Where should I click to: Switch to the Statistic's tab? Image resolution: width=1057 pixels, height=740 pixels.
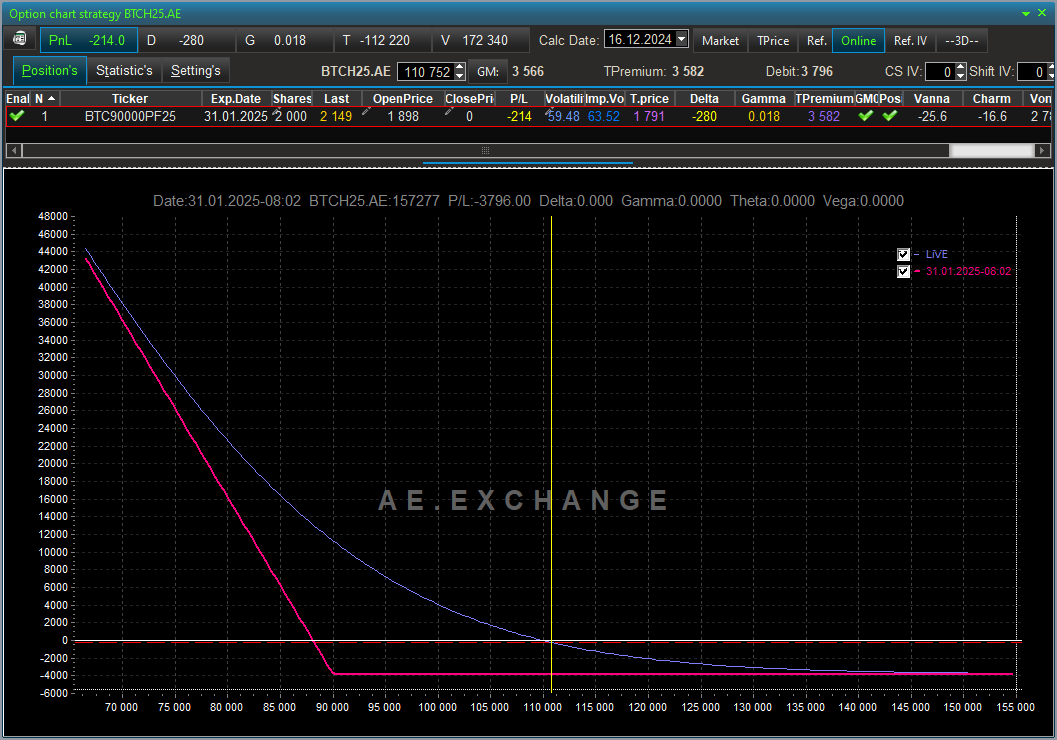click(124, 71)
